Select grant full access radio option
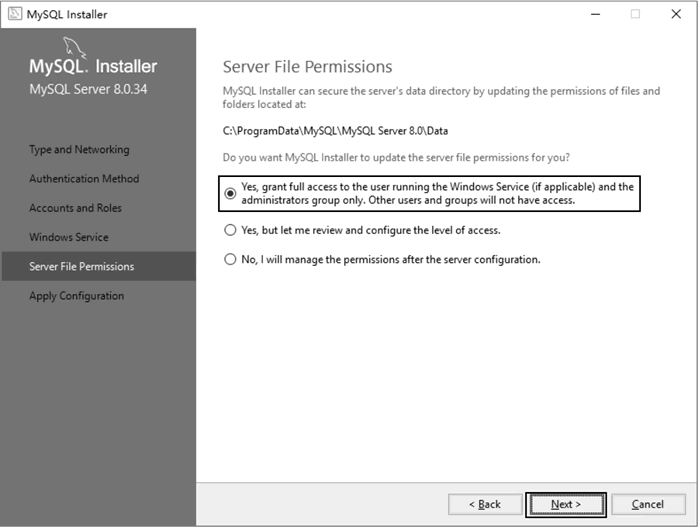The width and height of the screenshot is (700, 529). tap(230, 193)
